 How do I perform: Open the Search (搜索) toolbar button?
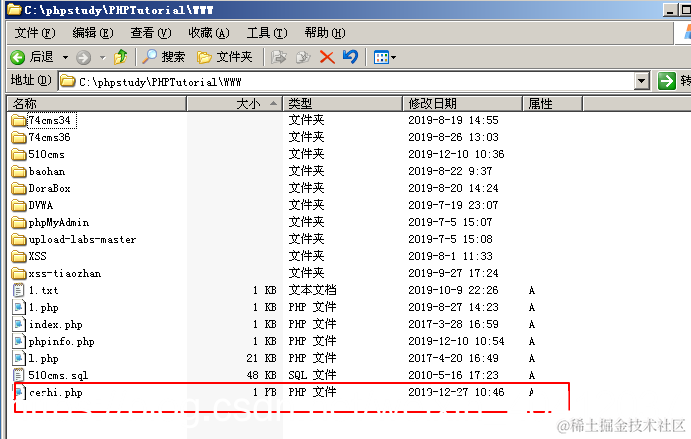coord(164,57)
